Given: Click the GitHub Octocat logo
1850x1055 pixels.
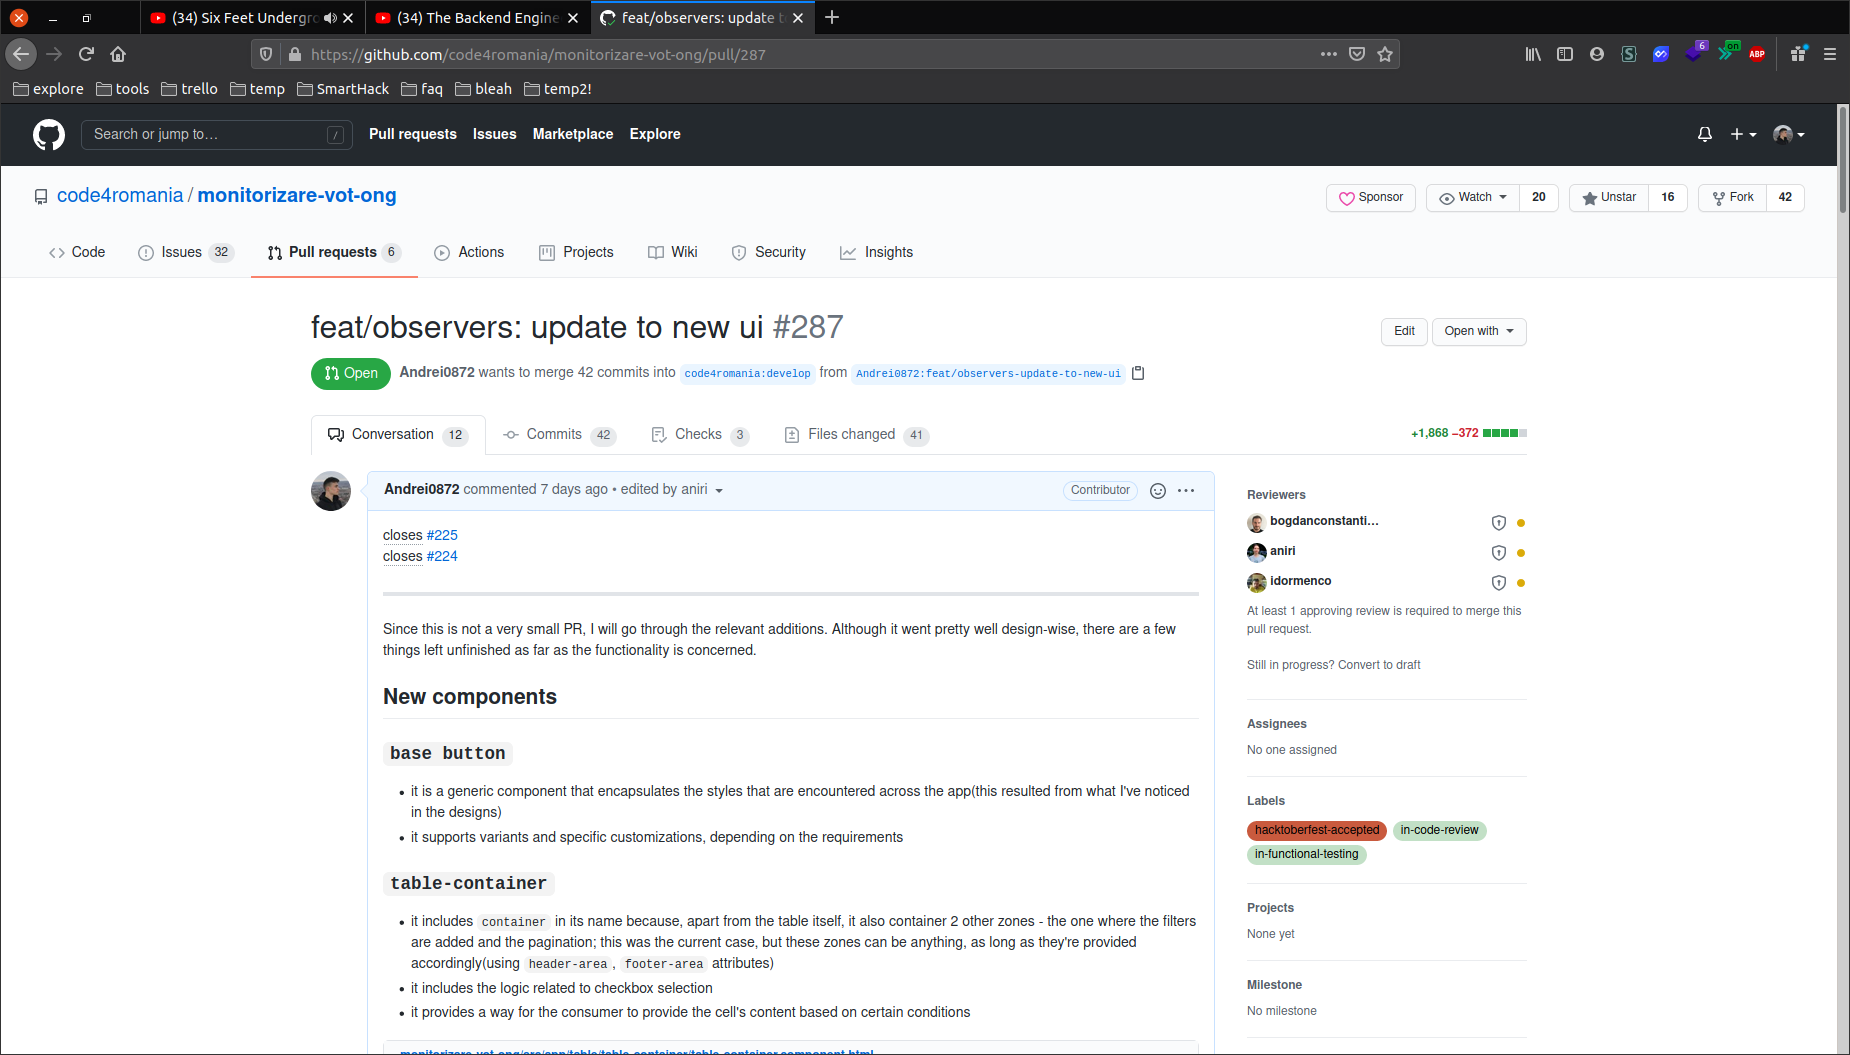Looking at the screenshot, I should [x=48, y=135].
